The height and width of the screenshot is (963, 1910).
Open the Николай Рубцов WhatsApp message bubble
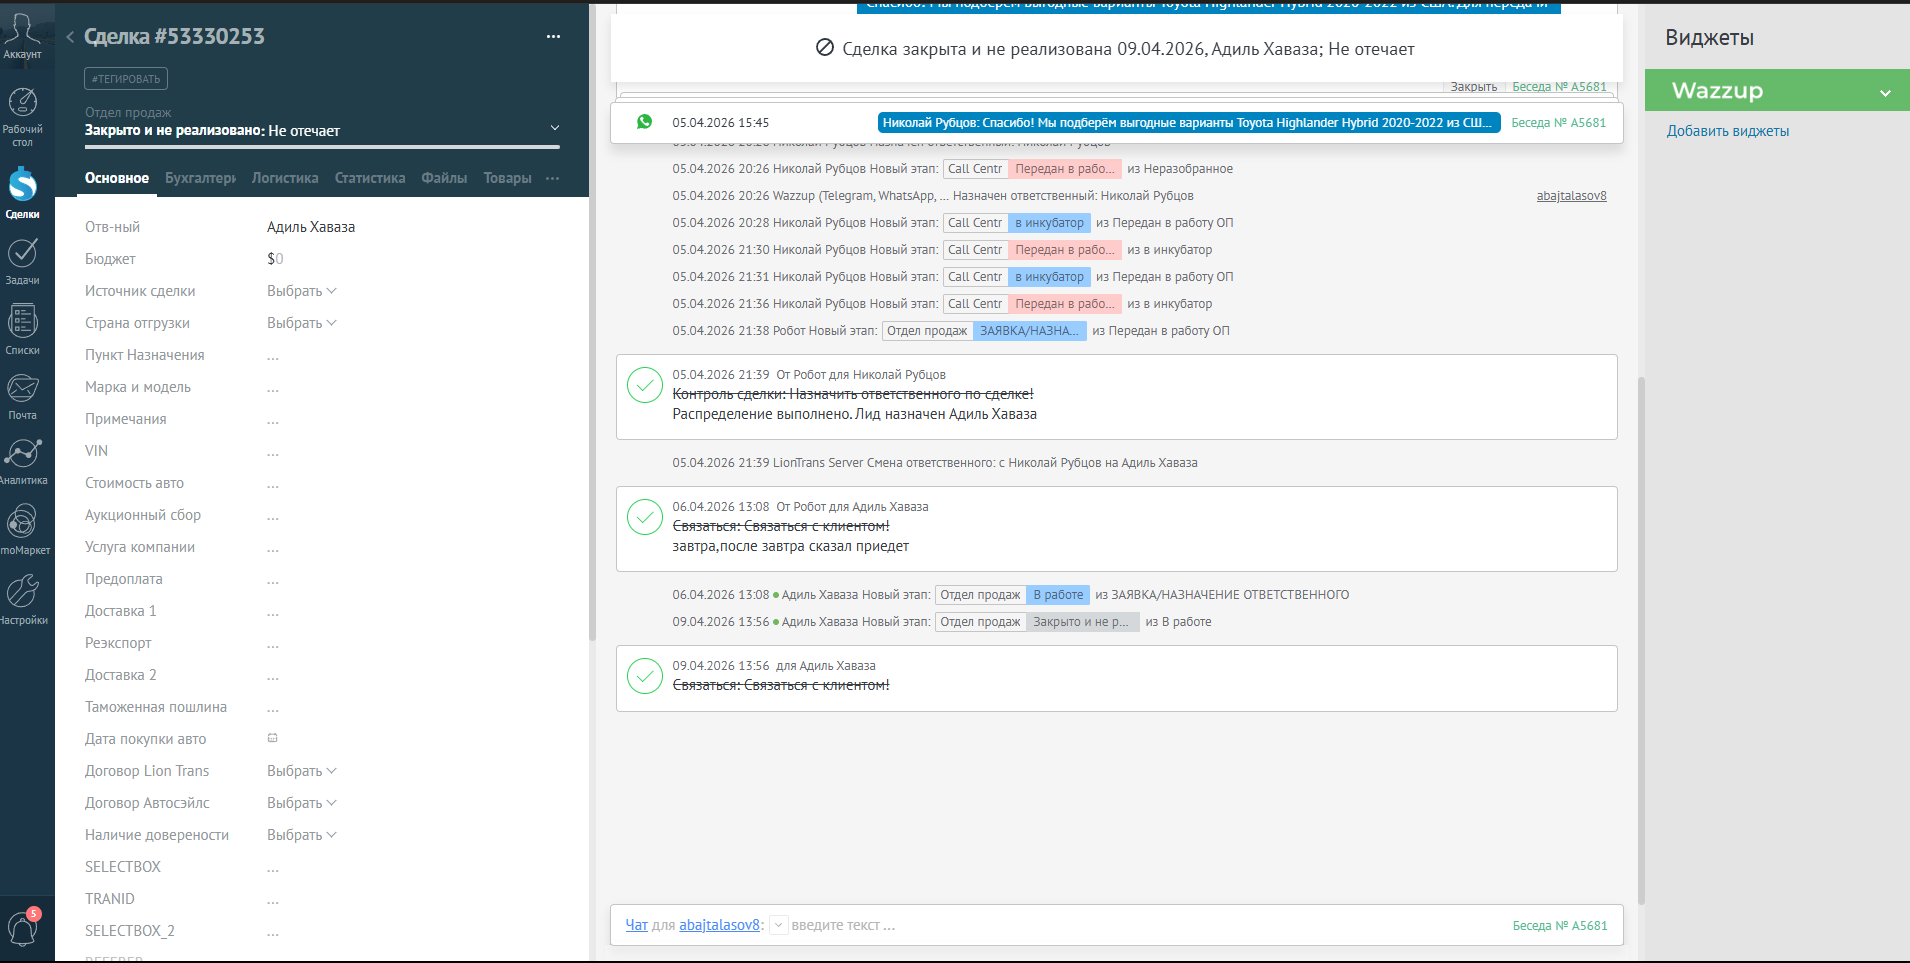[x=1189, y=123]
